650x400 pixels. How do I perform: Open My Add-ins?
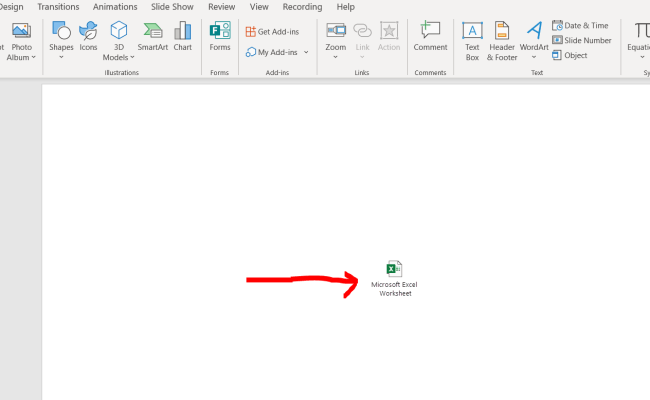(272, 52)
